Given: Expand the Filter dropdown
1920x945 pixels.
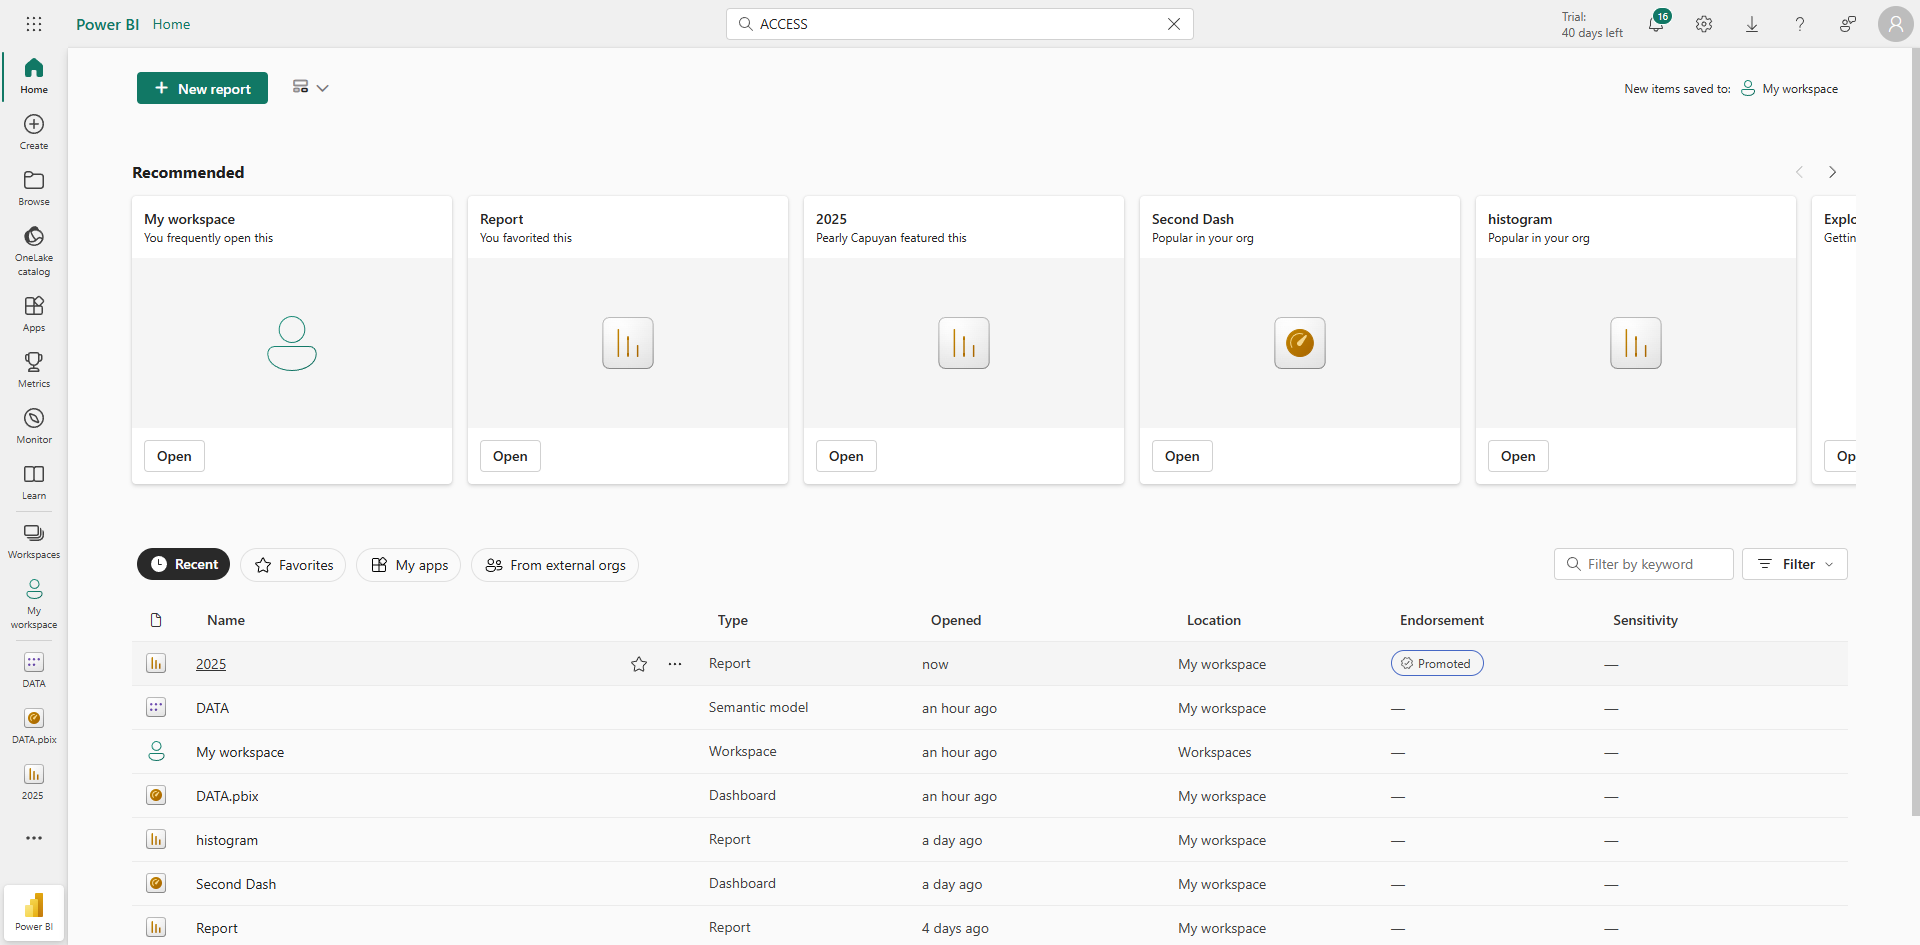Looking at the screenshot, I should pos(1795,564).
